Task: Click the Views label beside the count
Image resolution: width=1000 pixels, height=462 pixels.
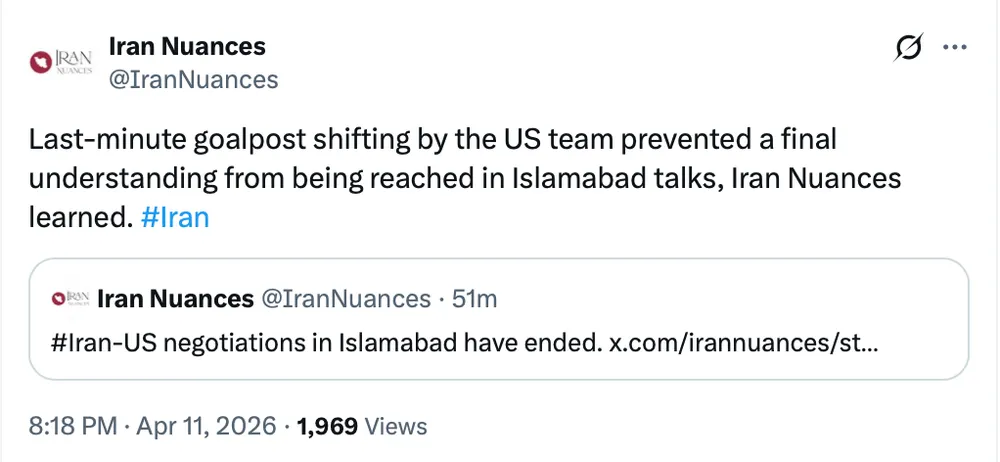Action: (x=395, y=426)
